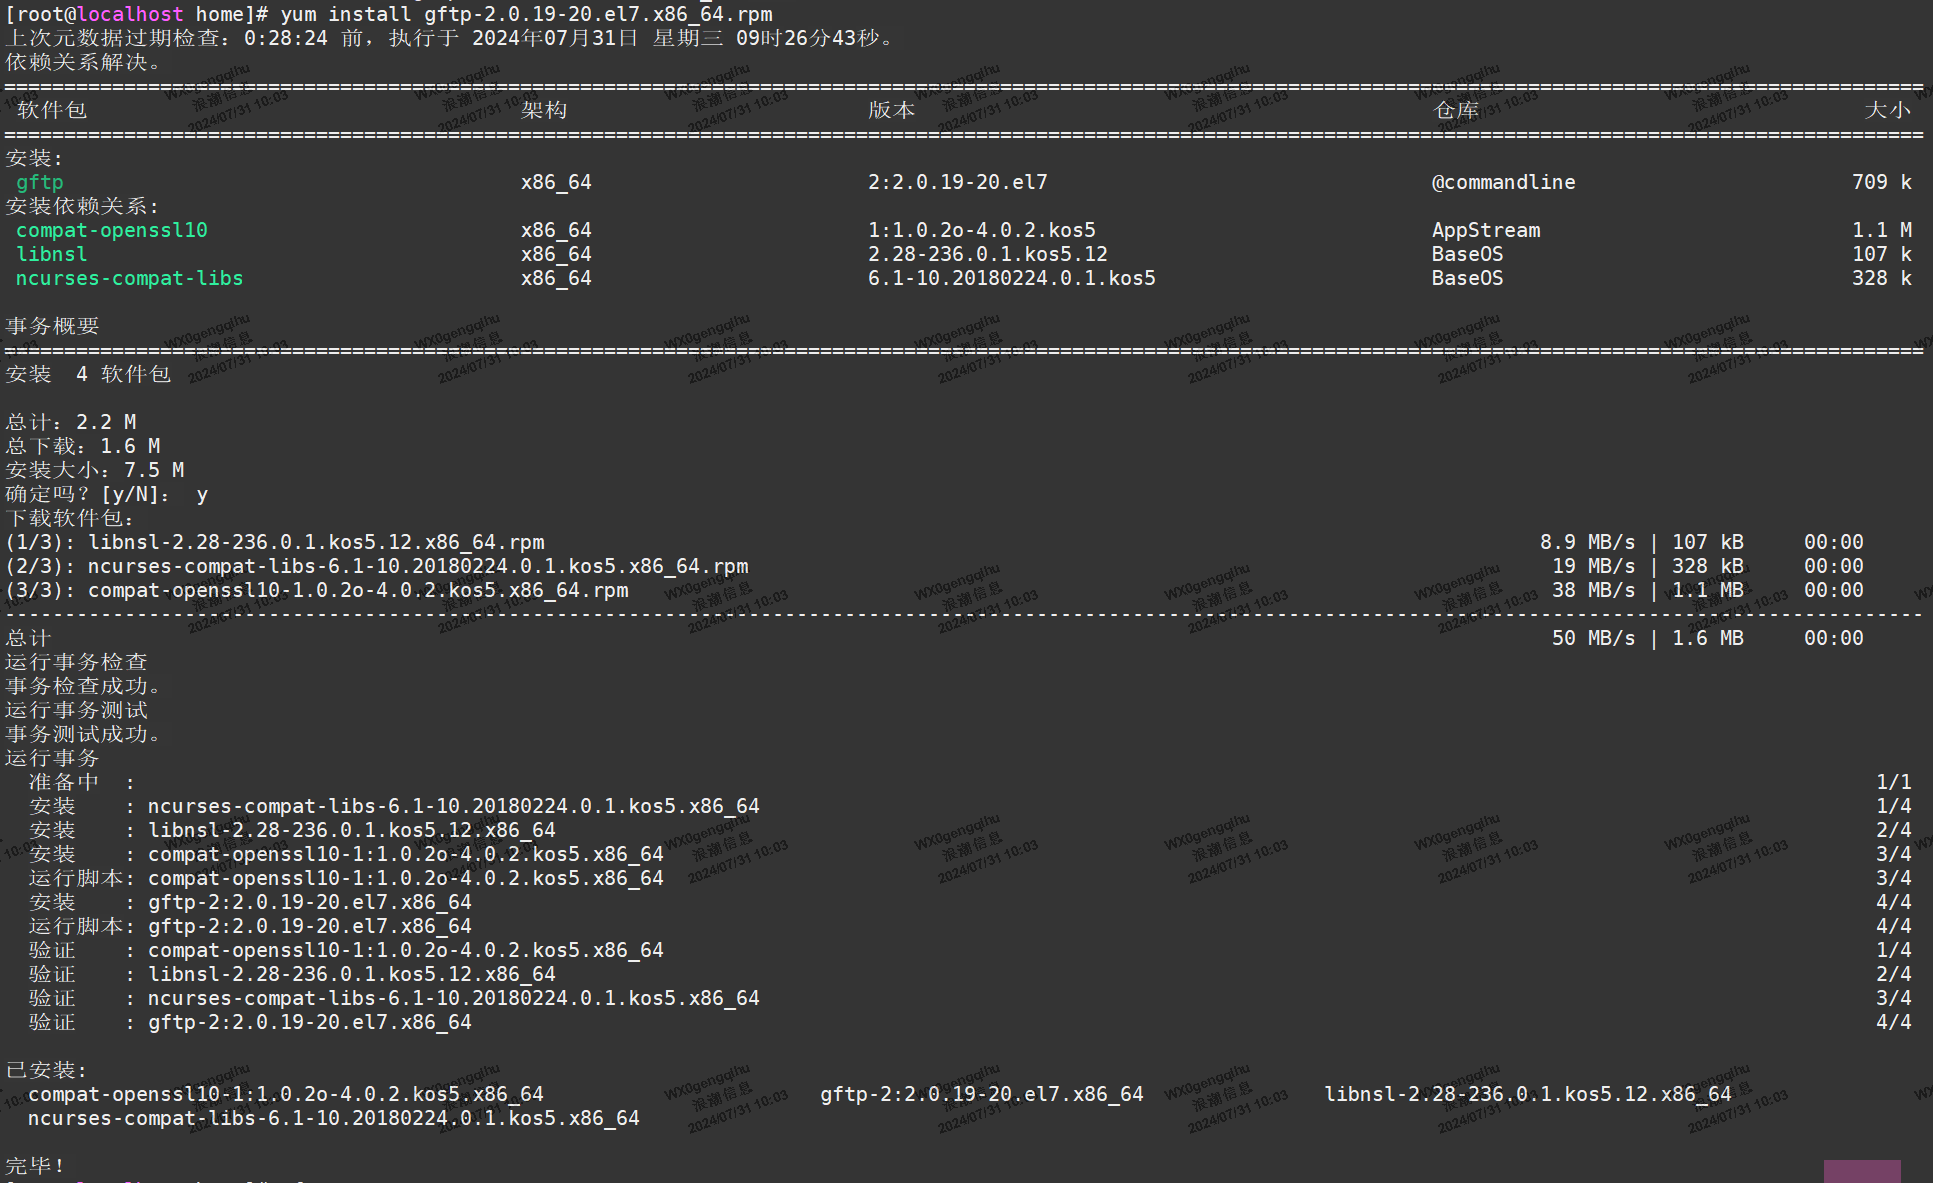Select the 软件包 column header
This screenshot has width=1933, height=1183.
51,110
